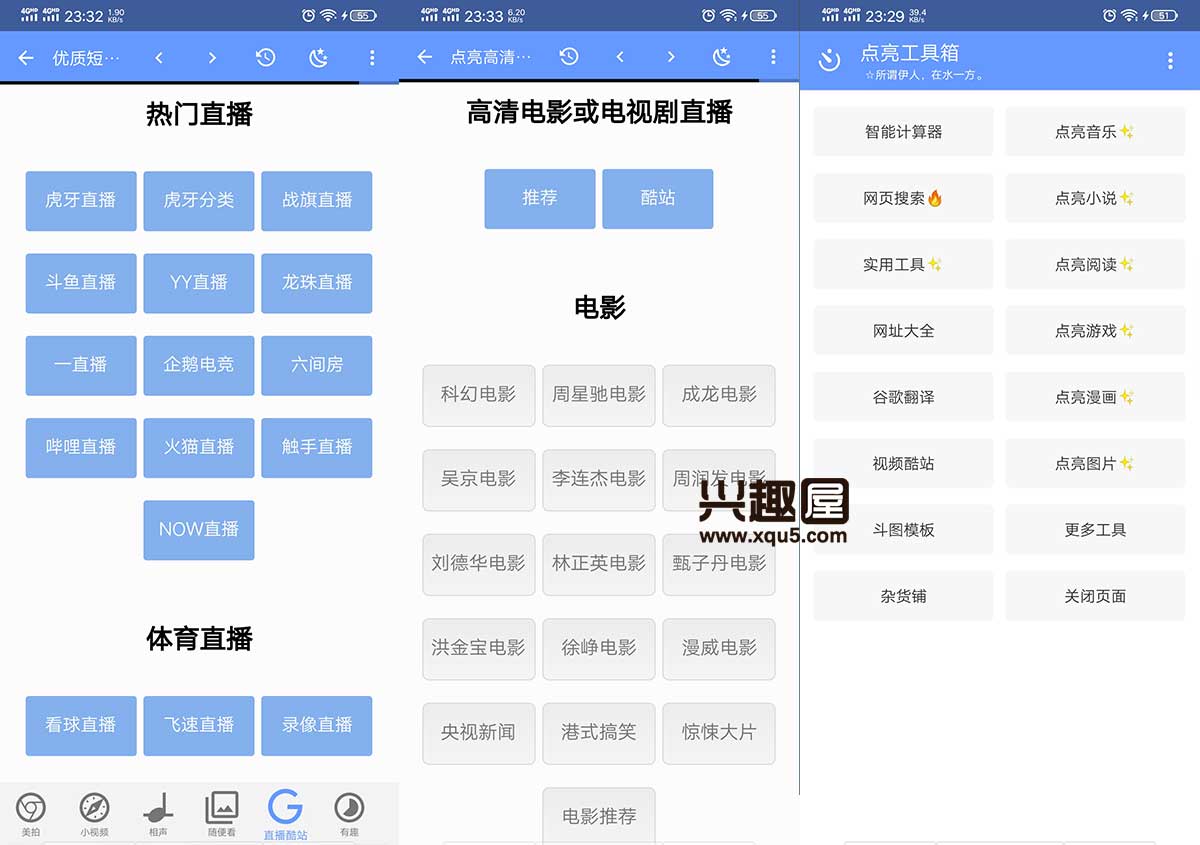This screenshot has width=1200, height=845.
Task: Select the 直播酷站 bottom tab
Action: point(285,814)
